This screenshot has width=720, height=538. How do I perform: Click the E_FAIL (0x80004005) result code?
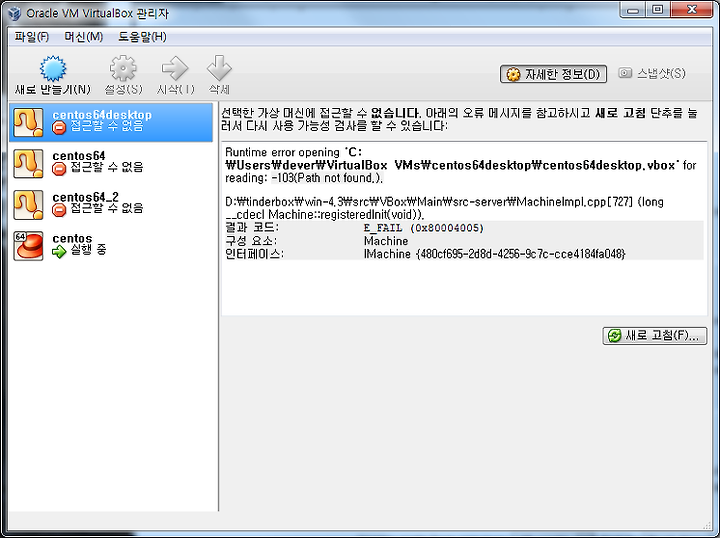click(x=423, y=228)
